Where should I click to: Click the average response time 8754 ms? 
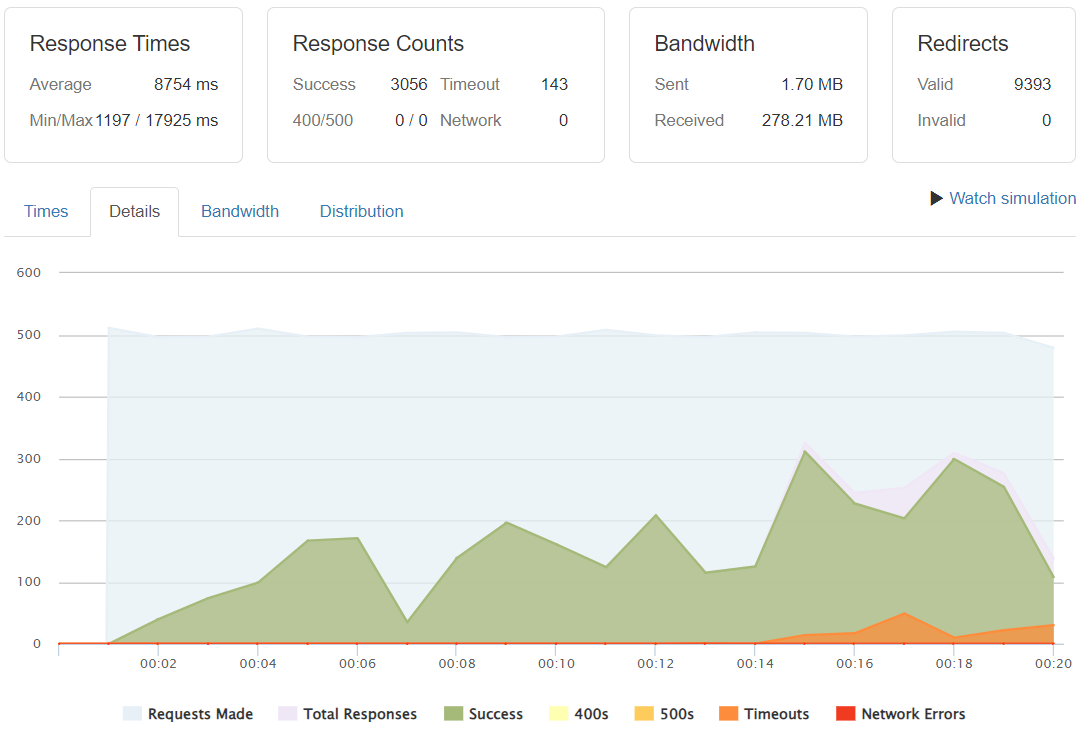186,84
